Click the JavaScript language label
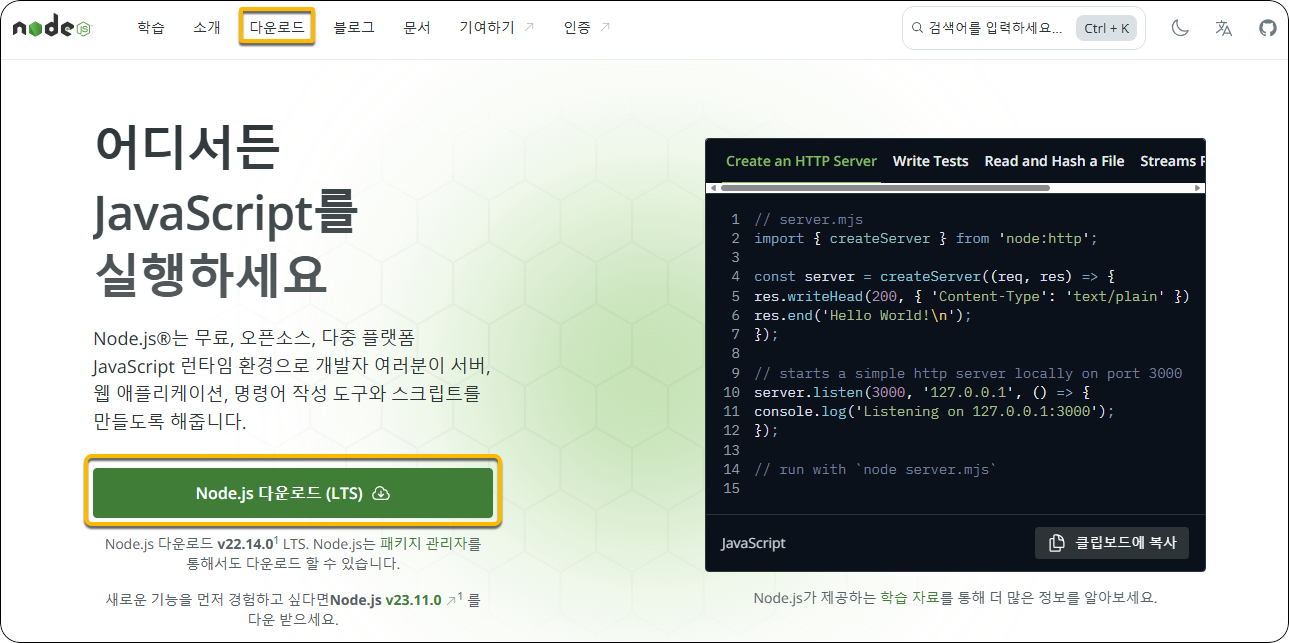 754,543
